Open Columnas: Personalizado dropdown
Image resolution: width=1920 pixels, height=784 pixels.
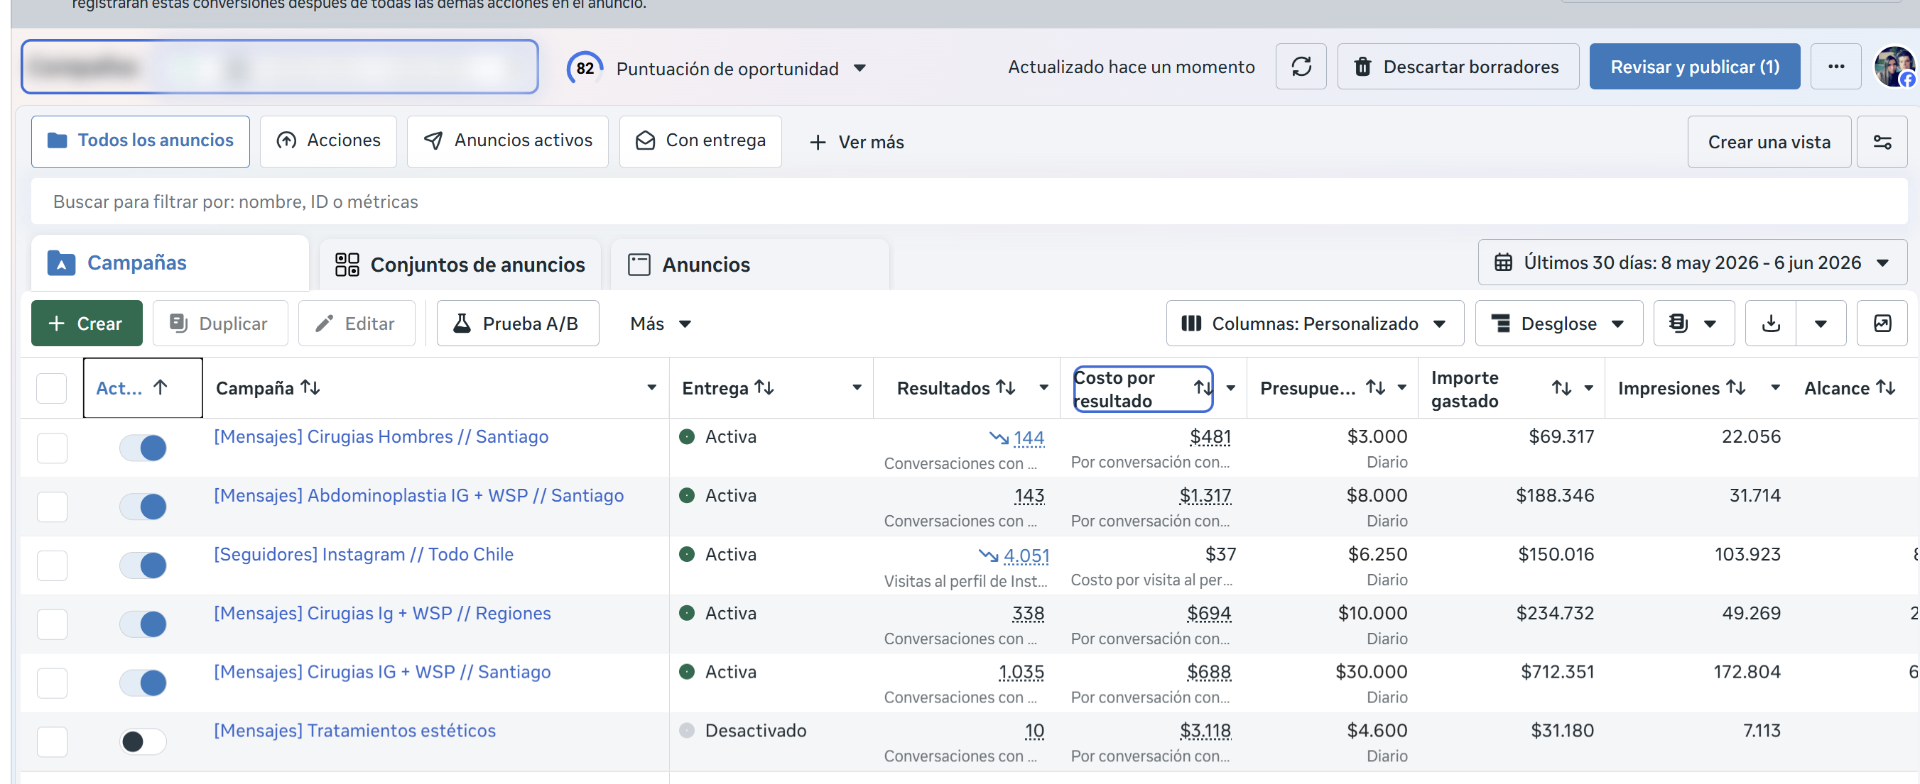click(1315, 324)
